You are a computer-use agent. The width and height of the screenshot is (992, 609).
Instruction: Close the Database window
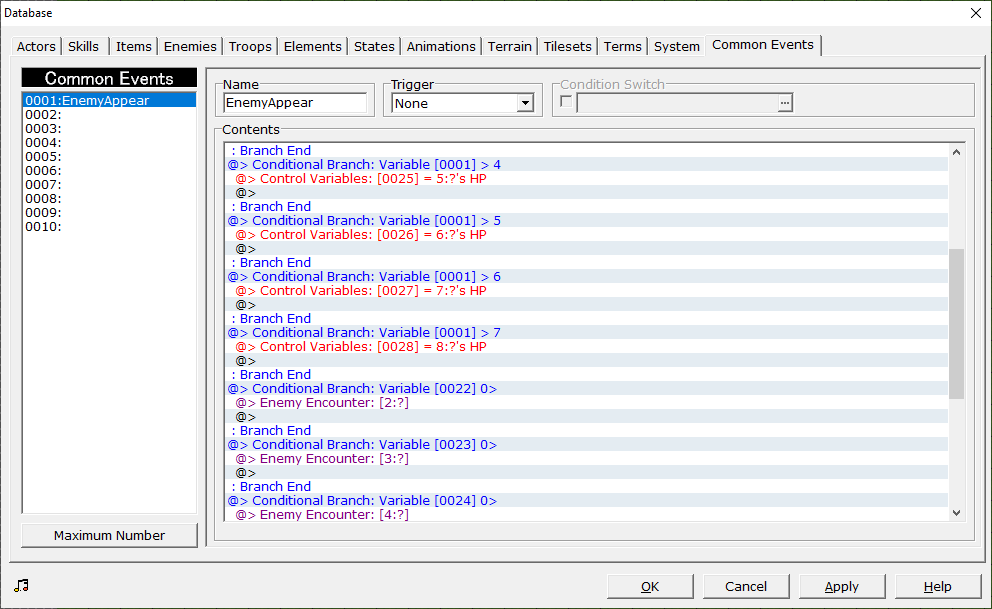tap(976, 13)
